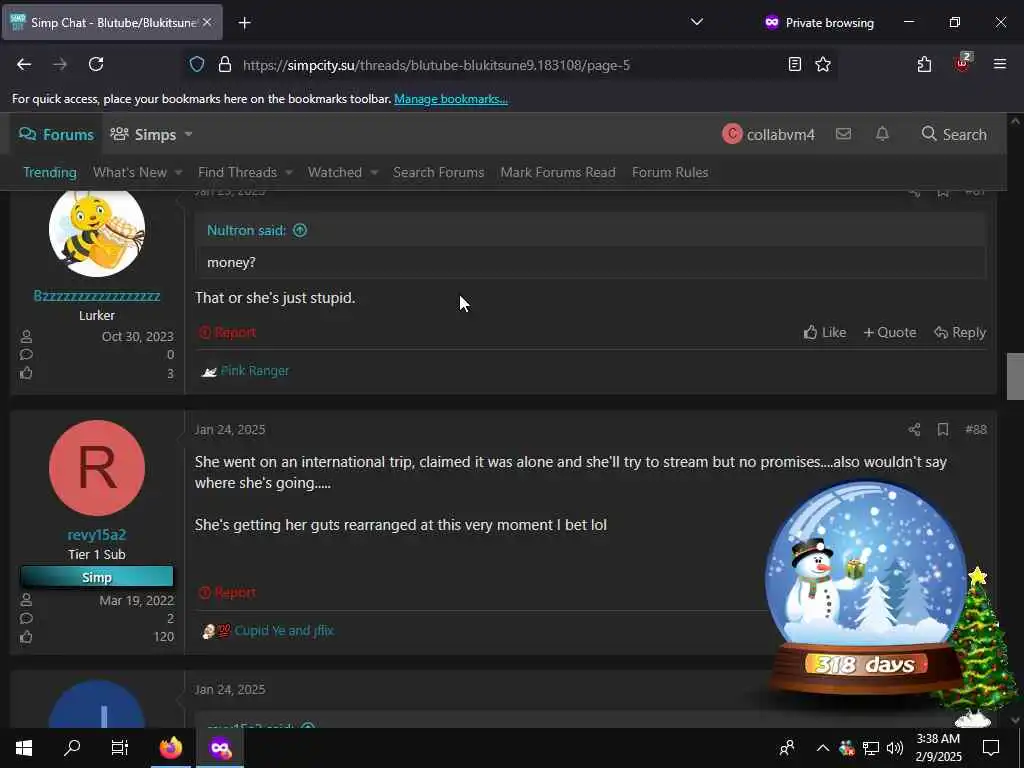Expand the What's New dropdown arrow
Viewport: 1024px width, 768px height.
tap(178, 172)
